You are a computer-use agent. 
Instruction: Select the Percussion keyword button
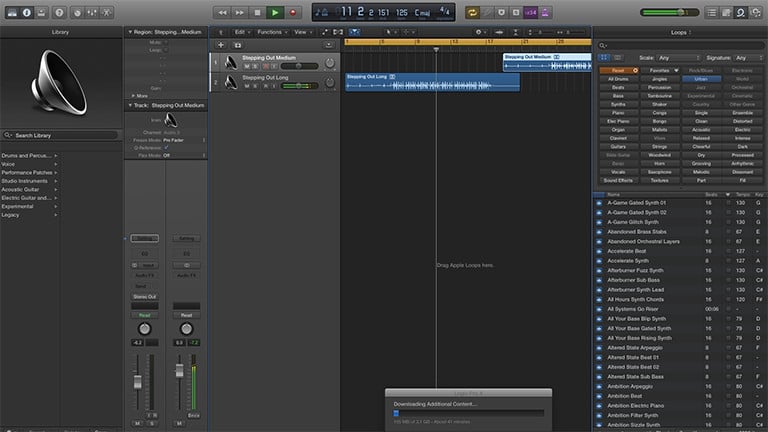(660, 87)
